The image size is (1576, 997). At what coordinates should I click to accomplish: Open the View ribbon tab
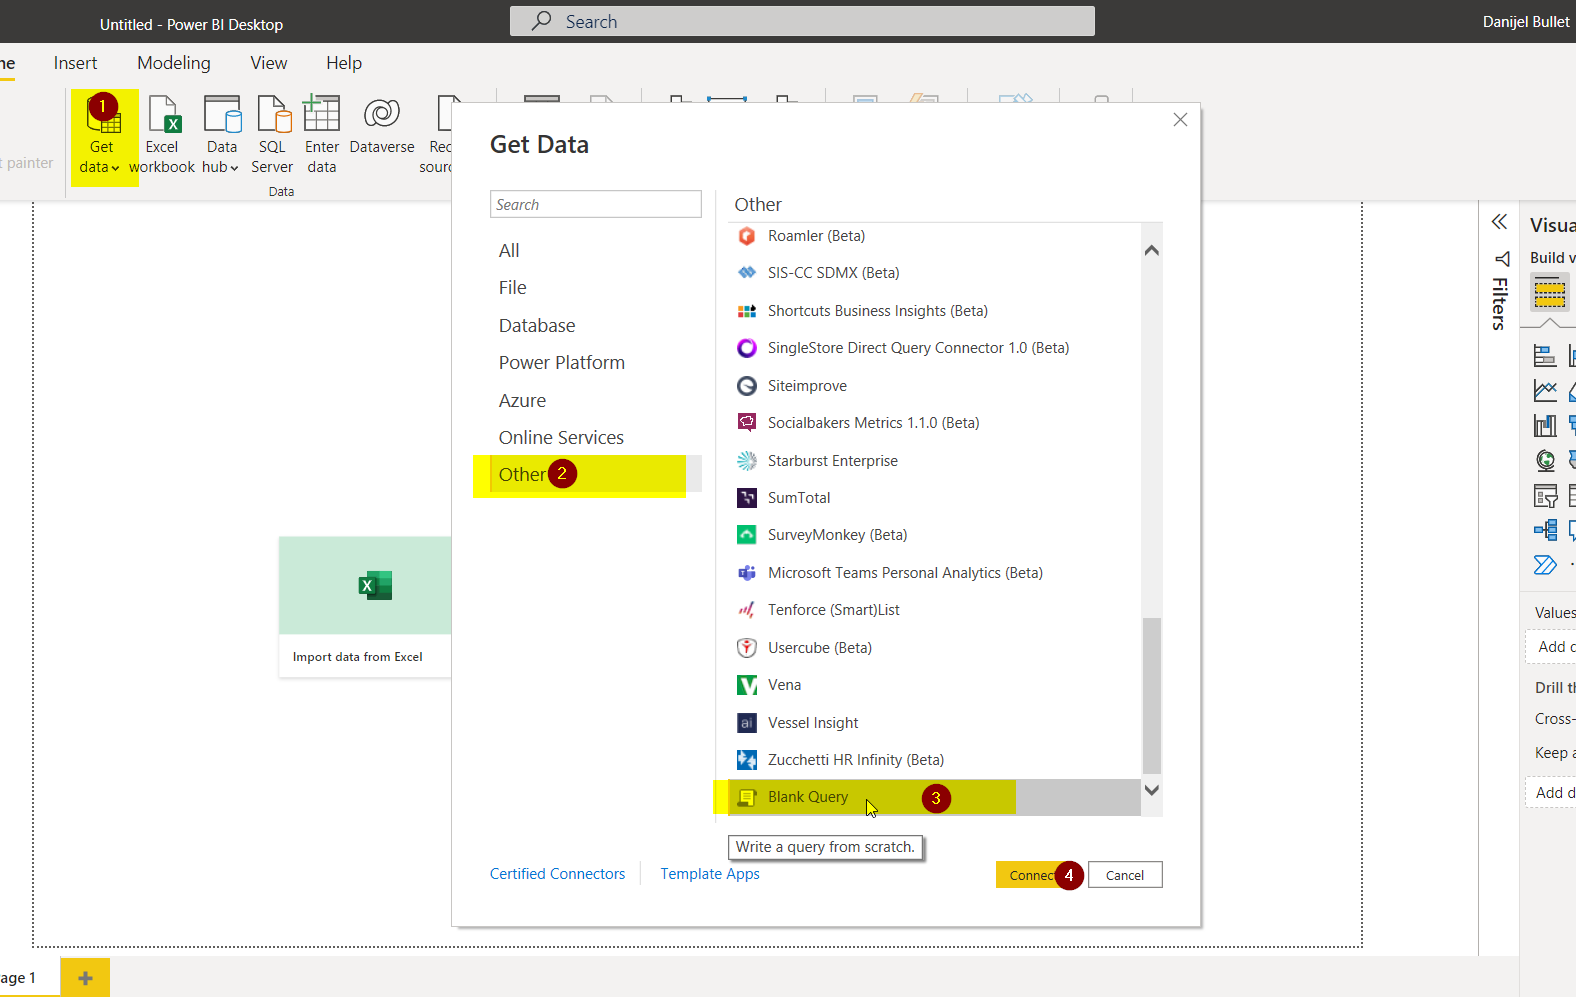click(268, 63)
